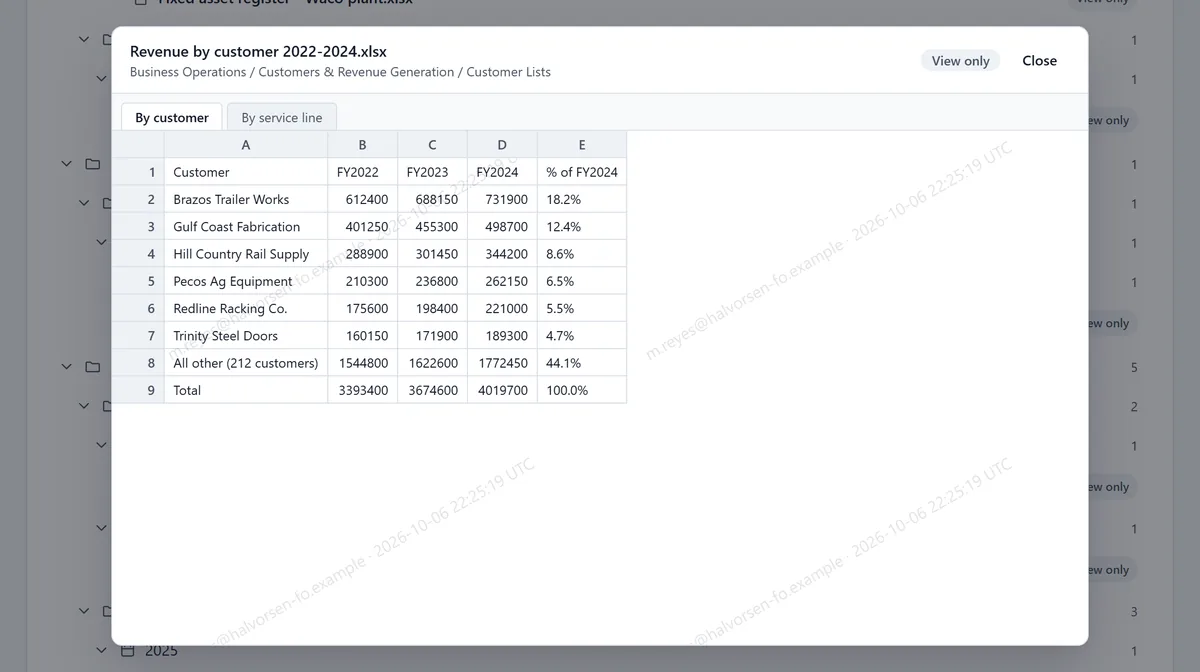Click Gulf Coast FY2023 value 455300
This screenshot has width=1200, height=672.
coord(433,227)
